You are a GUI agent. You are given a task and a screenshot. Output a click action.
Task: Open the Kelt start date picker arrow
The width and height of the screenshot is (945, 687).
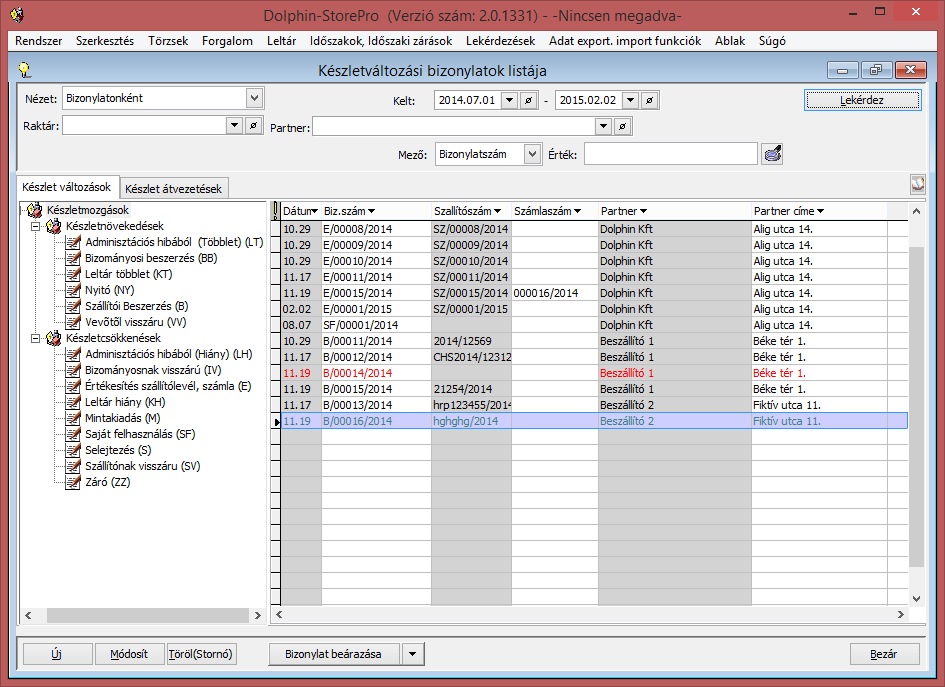[x=509, y=100]
